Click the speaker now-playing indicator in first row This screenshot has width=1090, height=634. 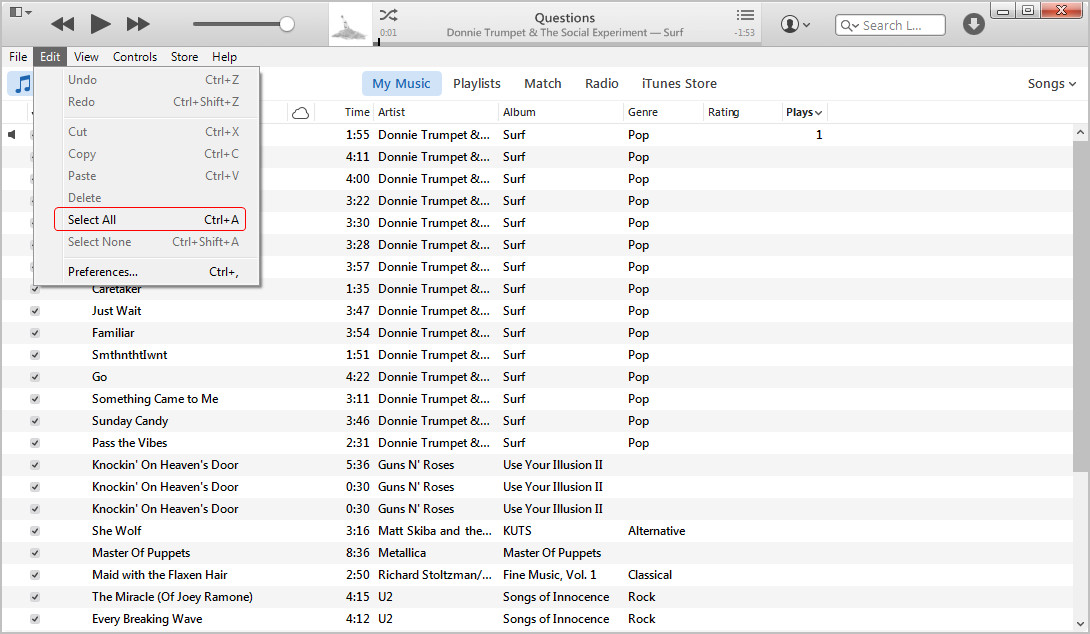click(x=12, y=134)
